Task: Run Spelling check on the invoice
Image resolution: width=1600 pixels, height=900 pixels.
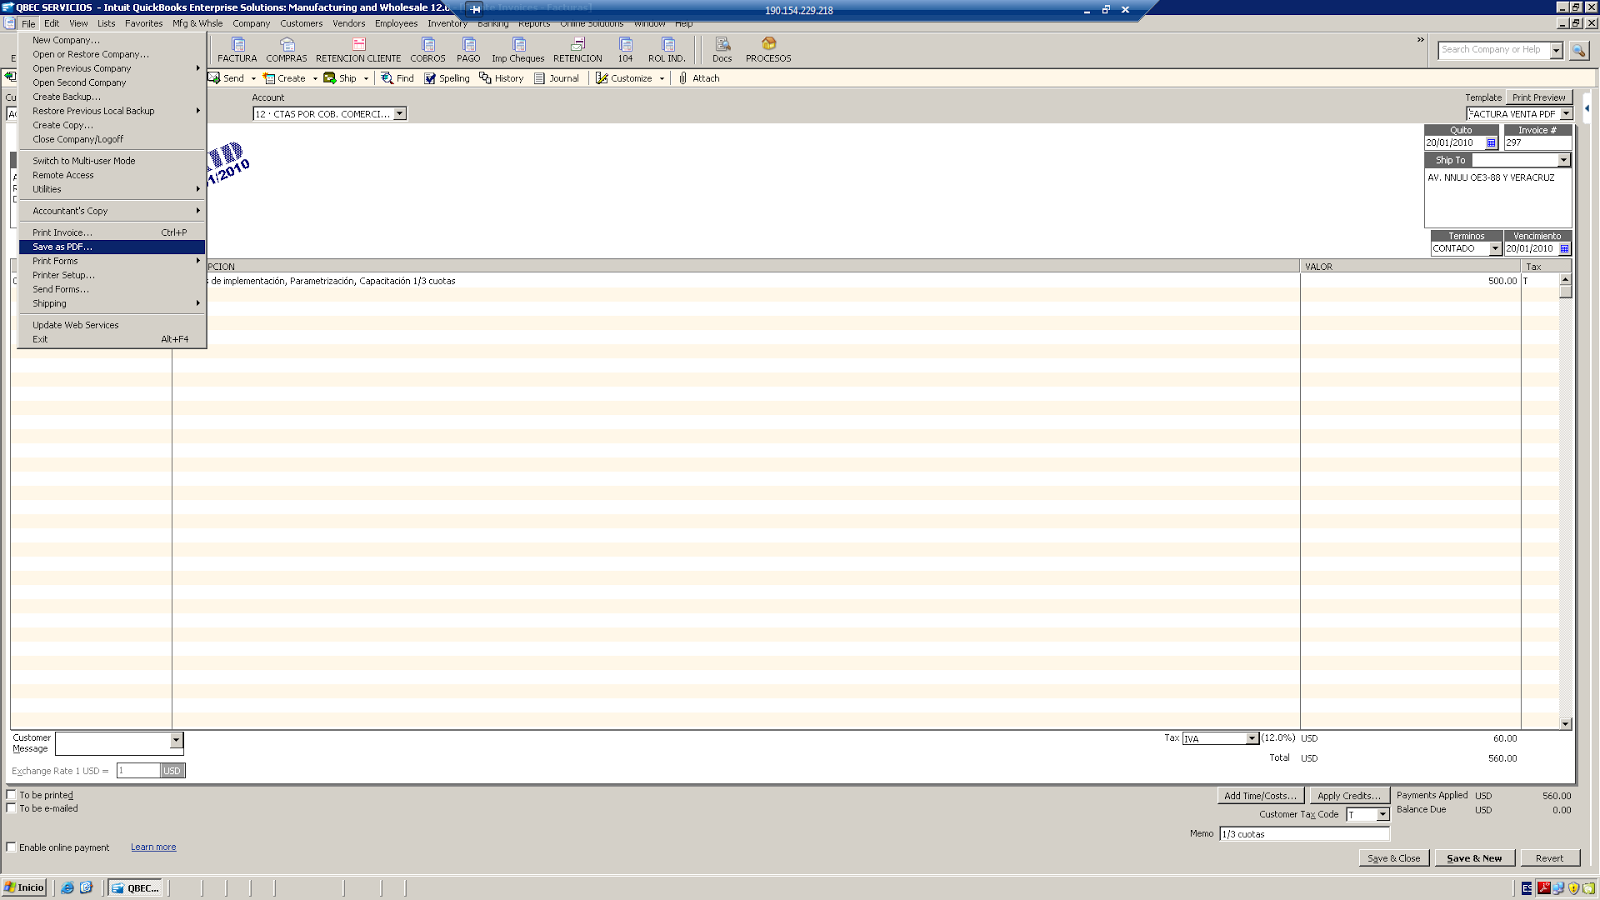Action: [x=447, y=78]
